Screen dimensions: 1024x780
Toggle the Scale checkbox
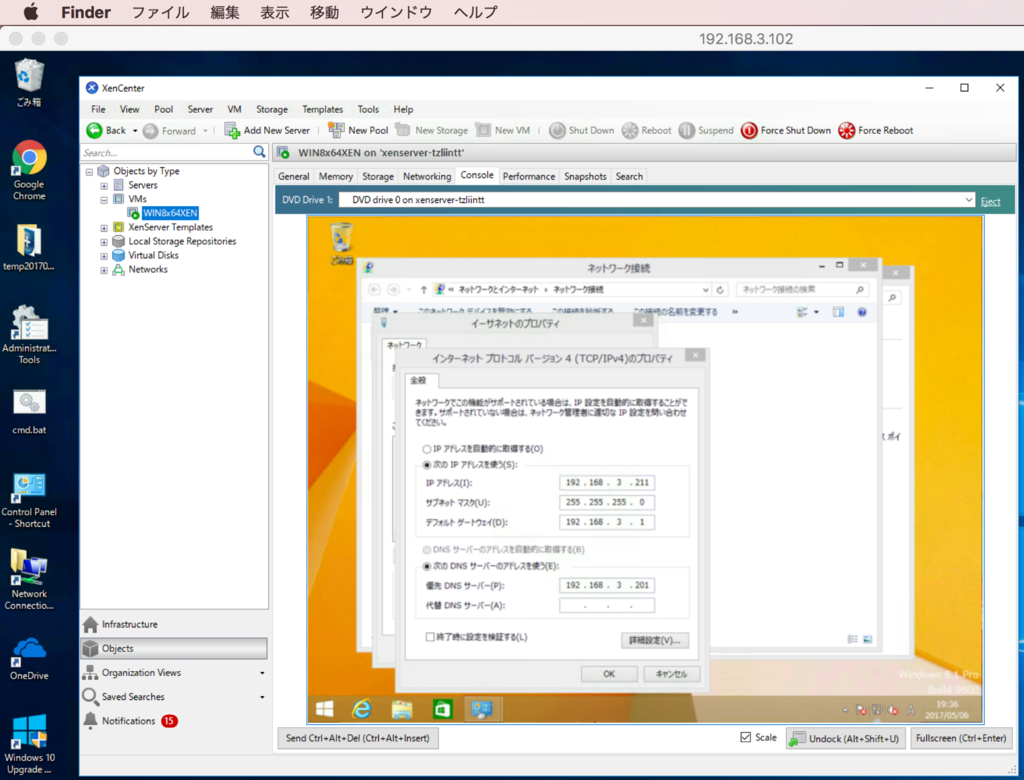point(746,737)
